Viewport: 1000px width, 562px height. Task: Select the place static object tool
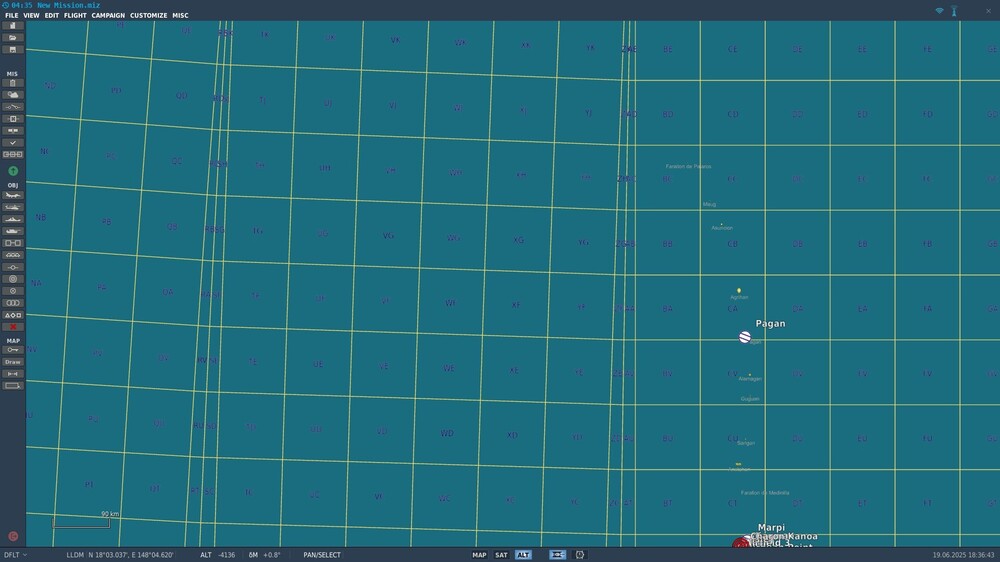[x=13, y=243]
